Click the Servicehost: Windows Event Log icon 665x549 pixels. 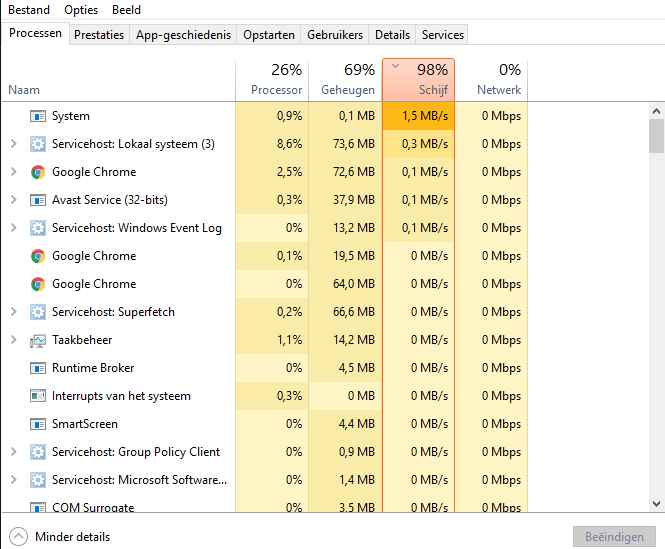[x=38, y=228]
